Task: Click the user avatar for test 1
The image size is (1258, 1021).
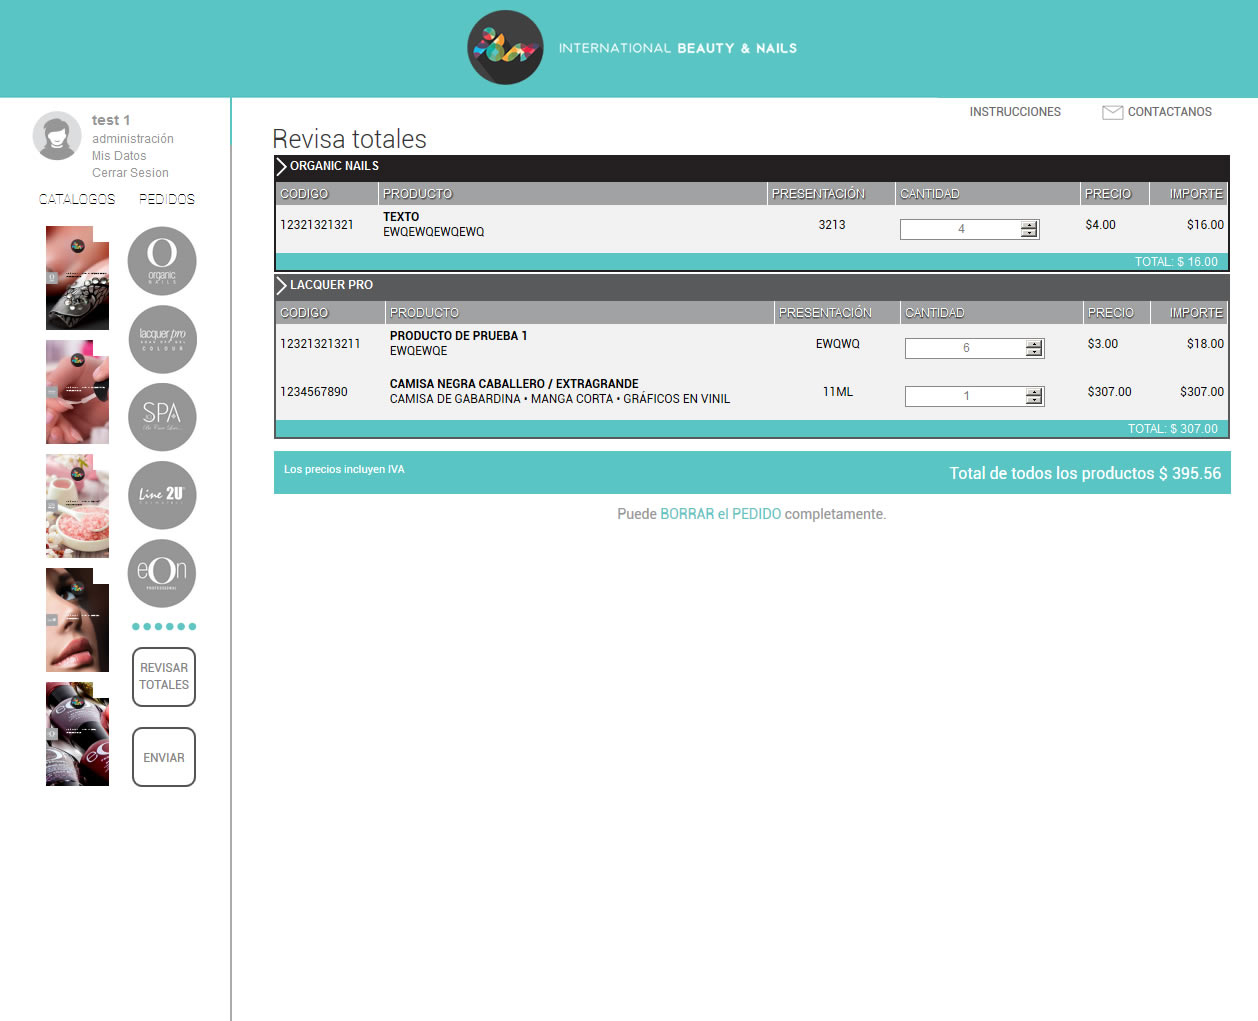Action: (57, 136)
